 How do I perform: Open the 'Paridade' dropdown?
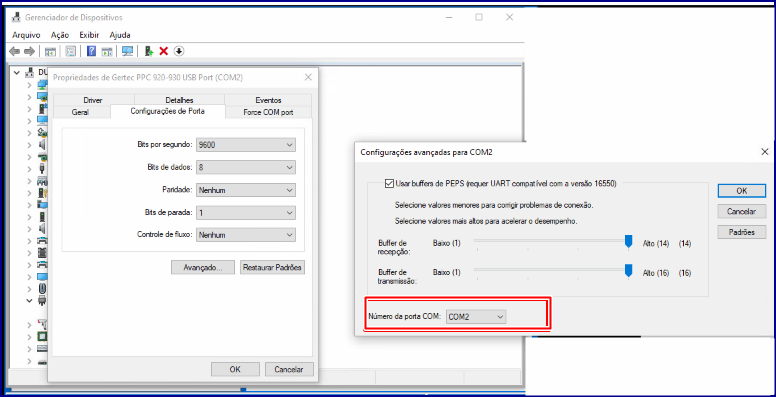(x=246, y=190)
